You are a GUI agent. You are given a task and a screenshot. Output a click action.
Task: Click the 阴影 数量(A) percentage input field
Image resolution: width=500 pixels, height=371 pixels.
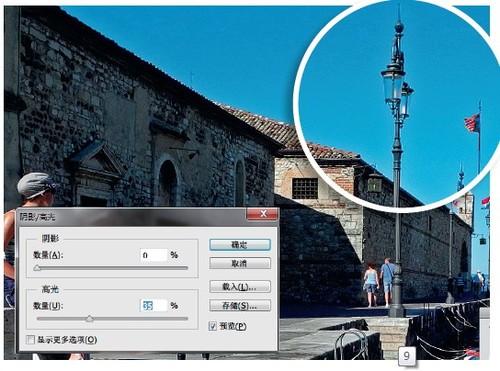pos(154,255)
